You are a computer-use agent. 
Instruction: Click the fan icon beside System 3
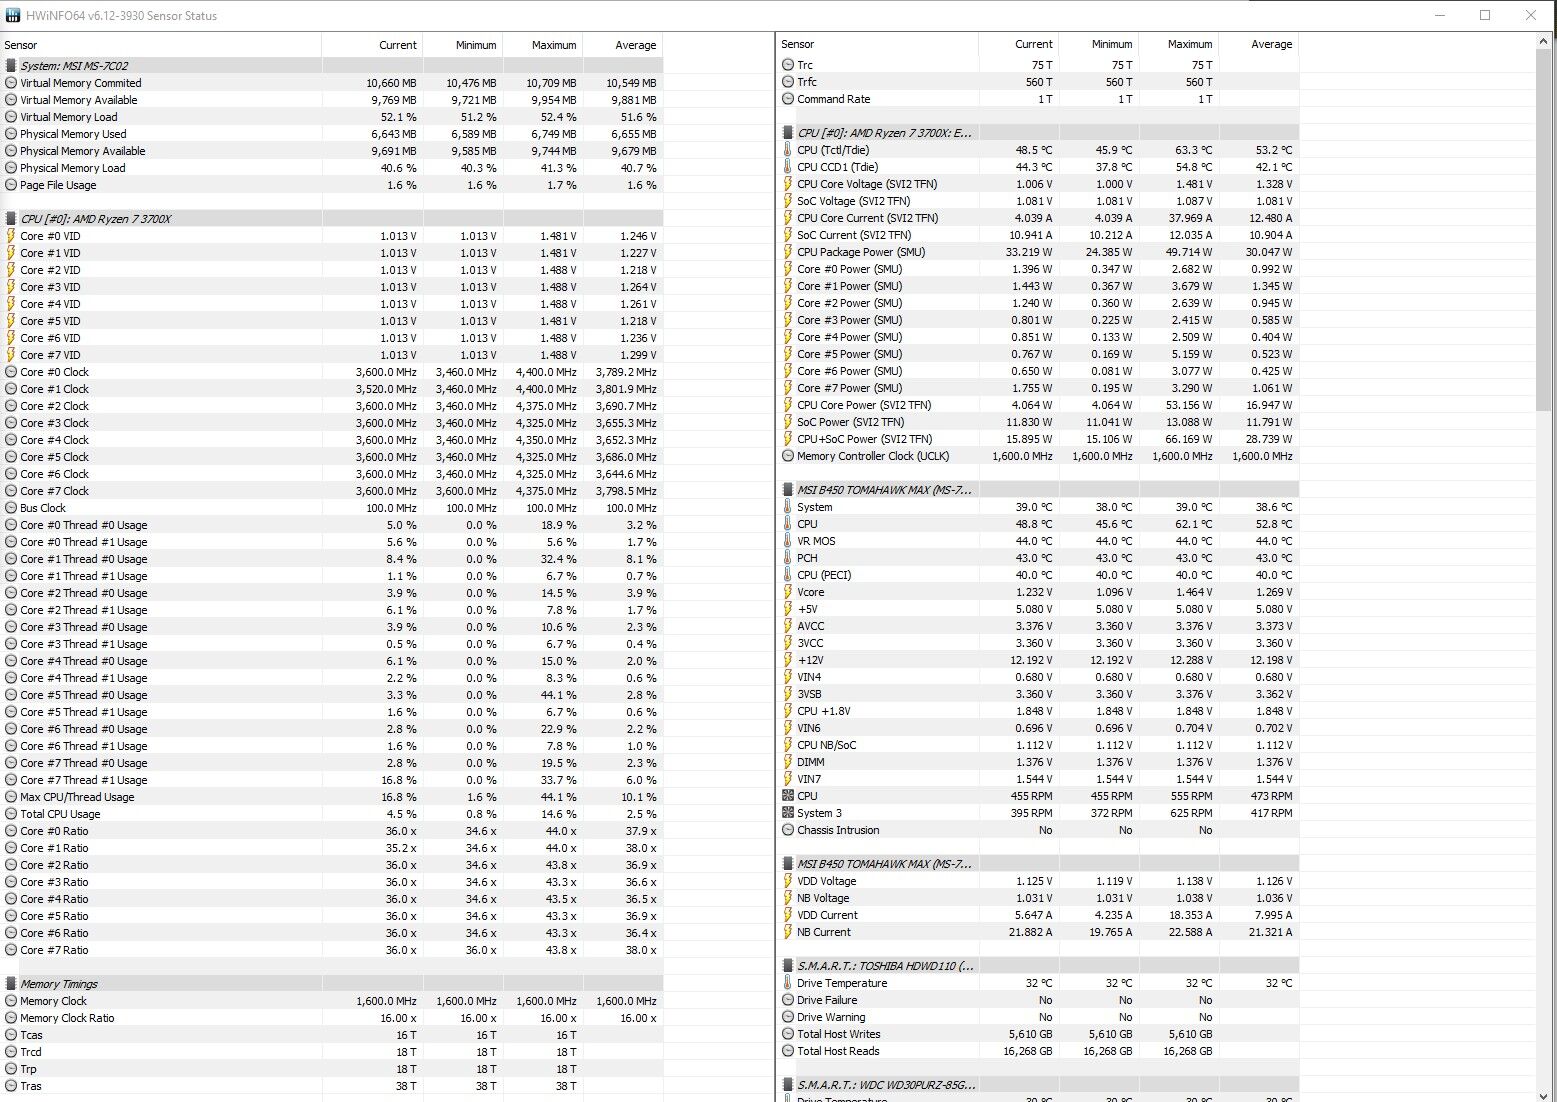pos(788,813)
